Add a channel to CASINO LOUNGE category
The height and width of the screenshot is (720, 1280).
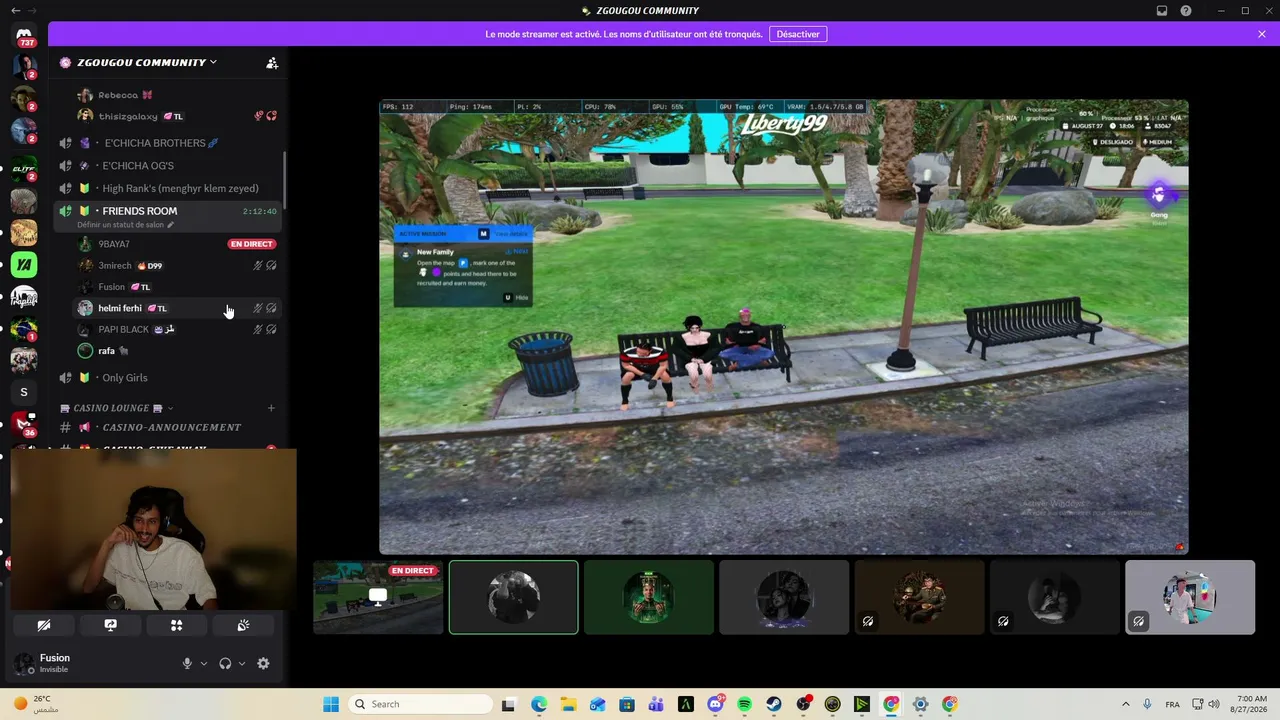pos(271,408)
